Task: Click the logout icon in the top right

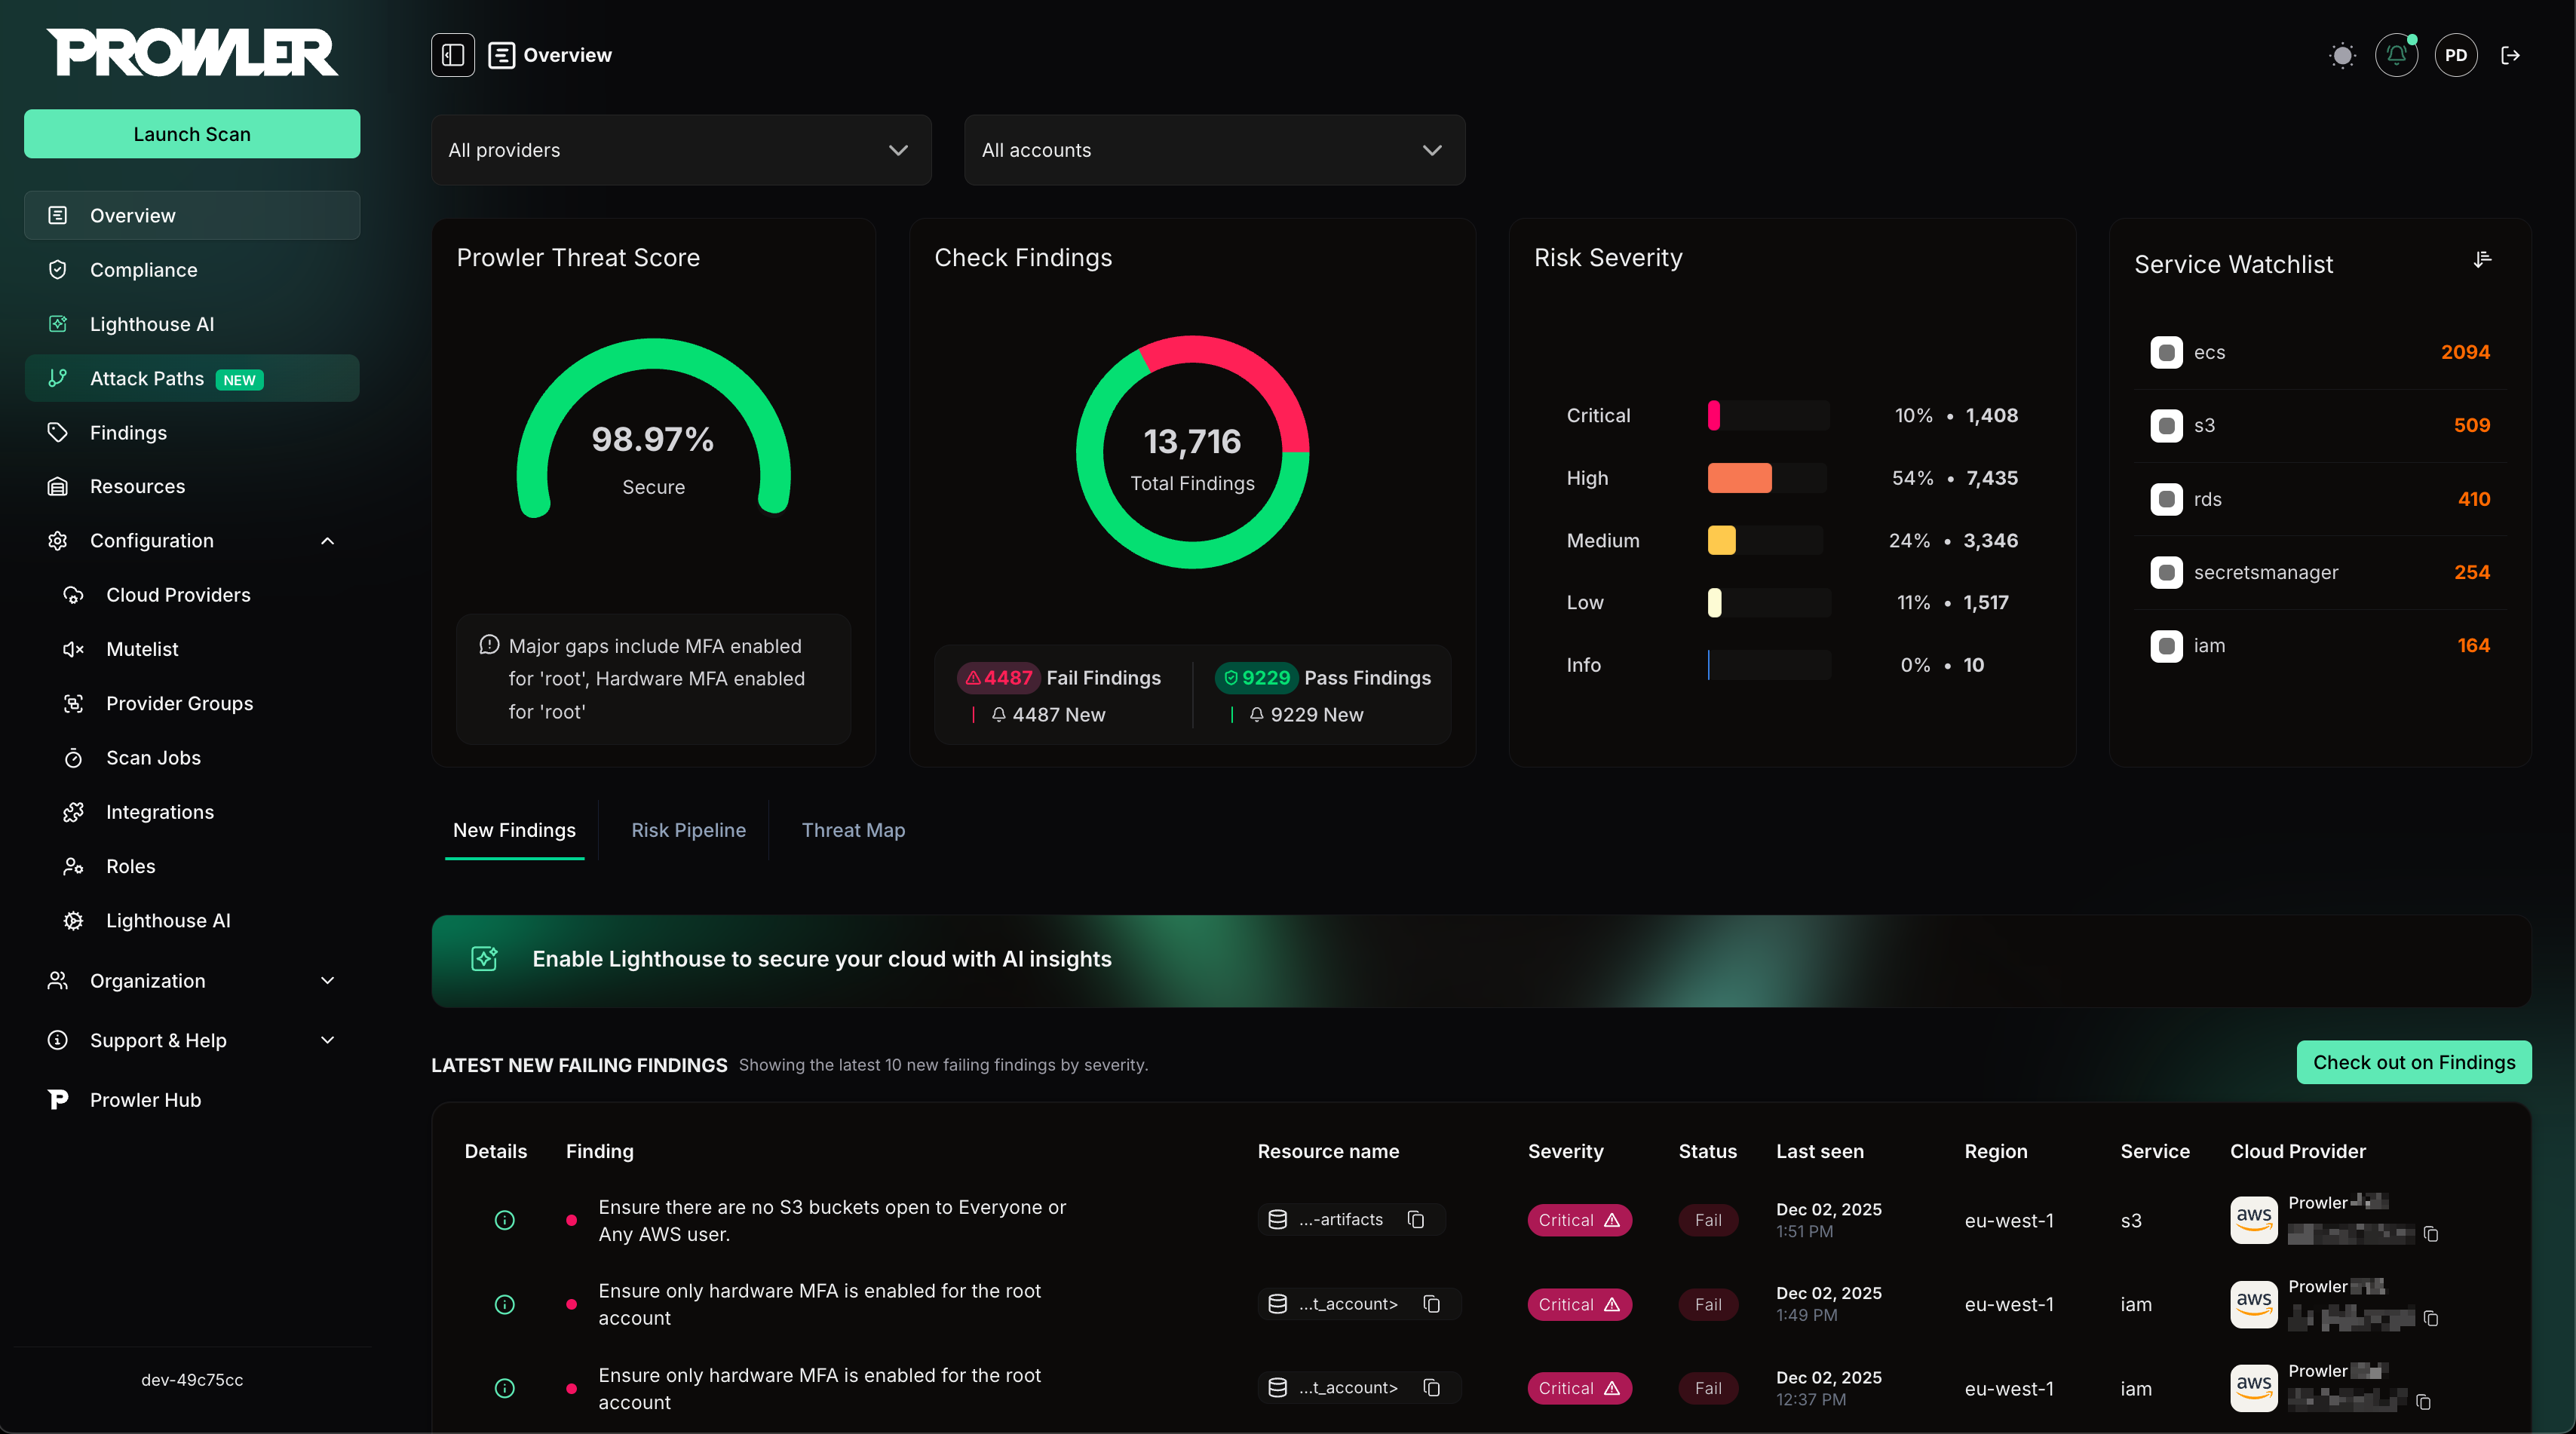Action: 2512,55
